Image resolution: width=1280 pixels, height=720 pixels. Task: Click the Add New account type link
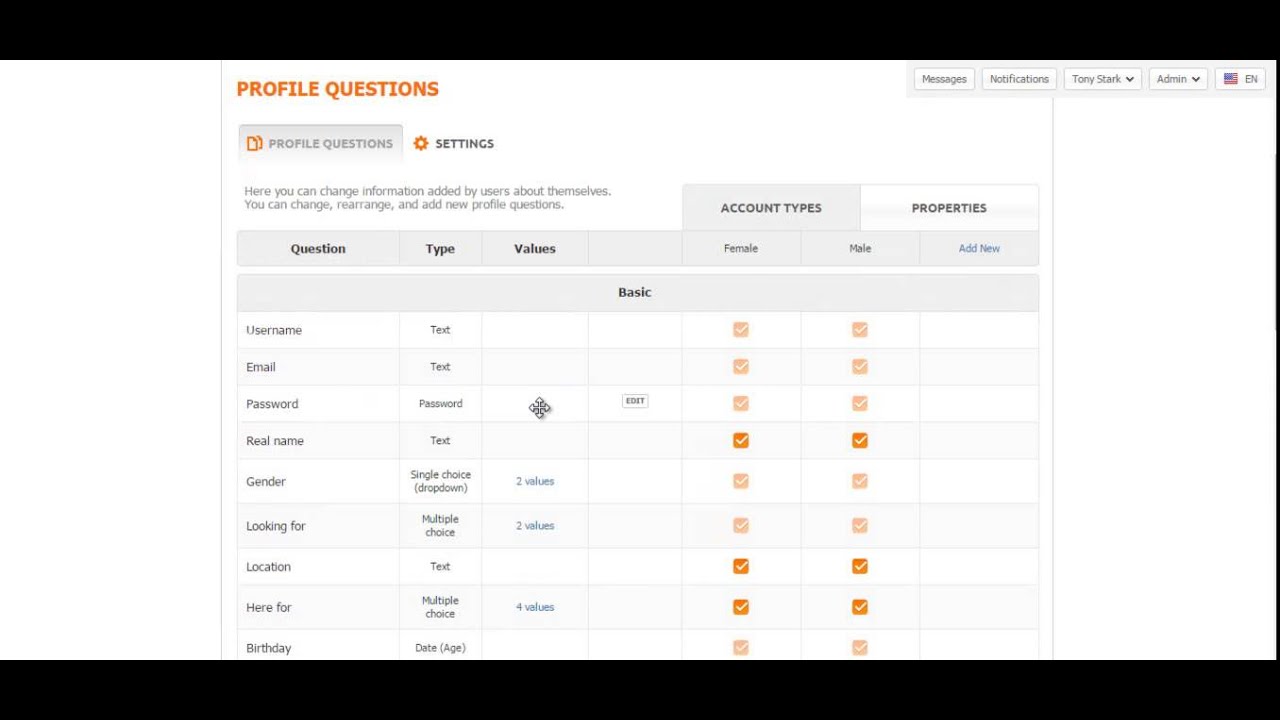click(x=979, y=249)
